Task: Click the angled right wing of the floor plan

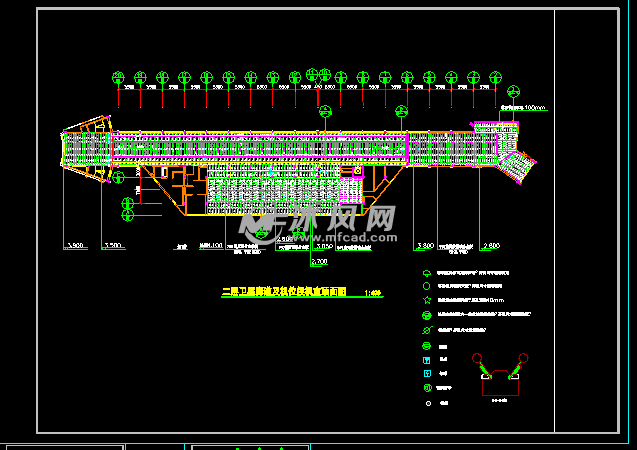Action: [x=514, y=163]
